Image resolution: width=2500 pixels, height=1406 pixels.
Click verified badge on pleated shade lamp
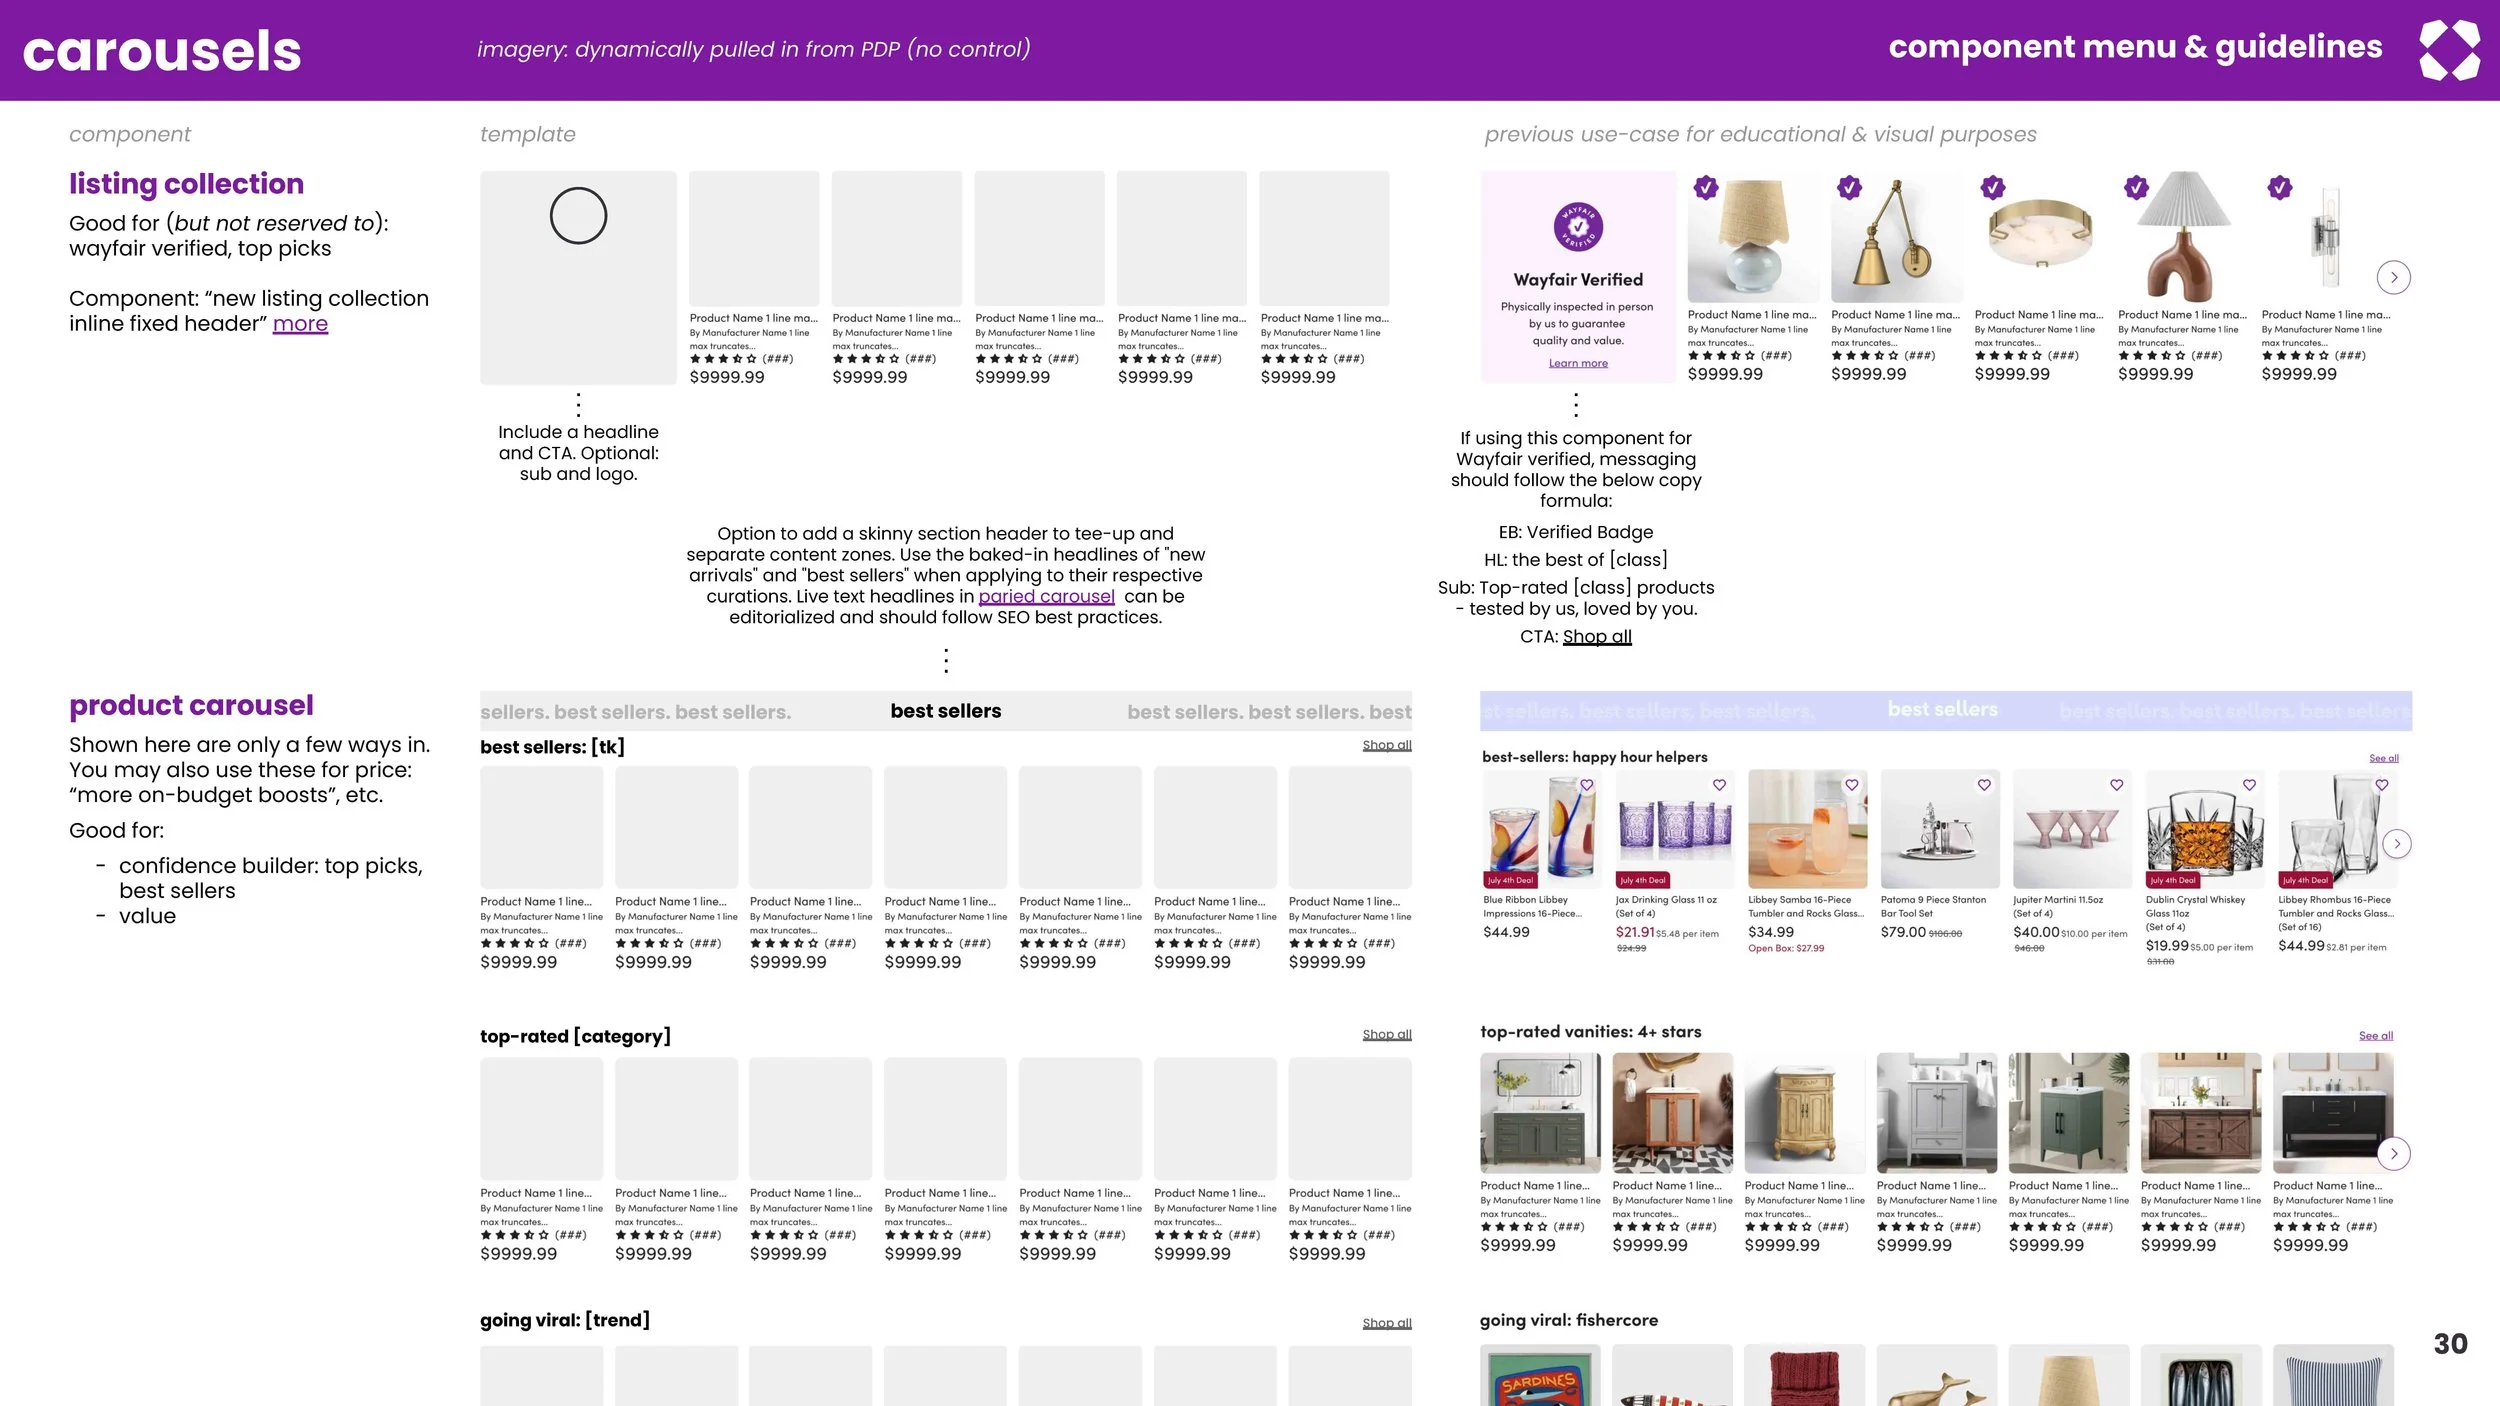click(x=2136, y=187)
